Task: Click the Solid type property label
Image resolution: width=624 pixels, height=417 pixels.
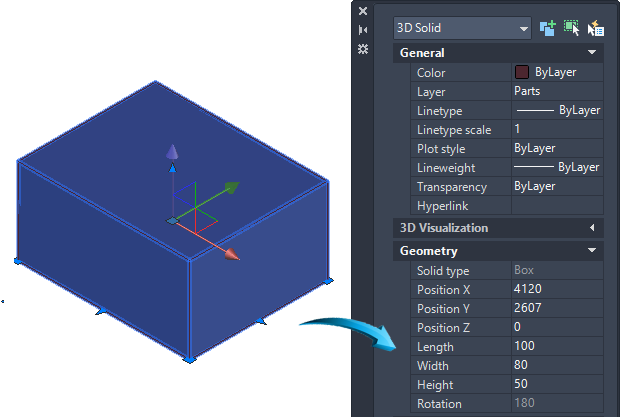Action: pyautogui.click(x=443, y=271)
